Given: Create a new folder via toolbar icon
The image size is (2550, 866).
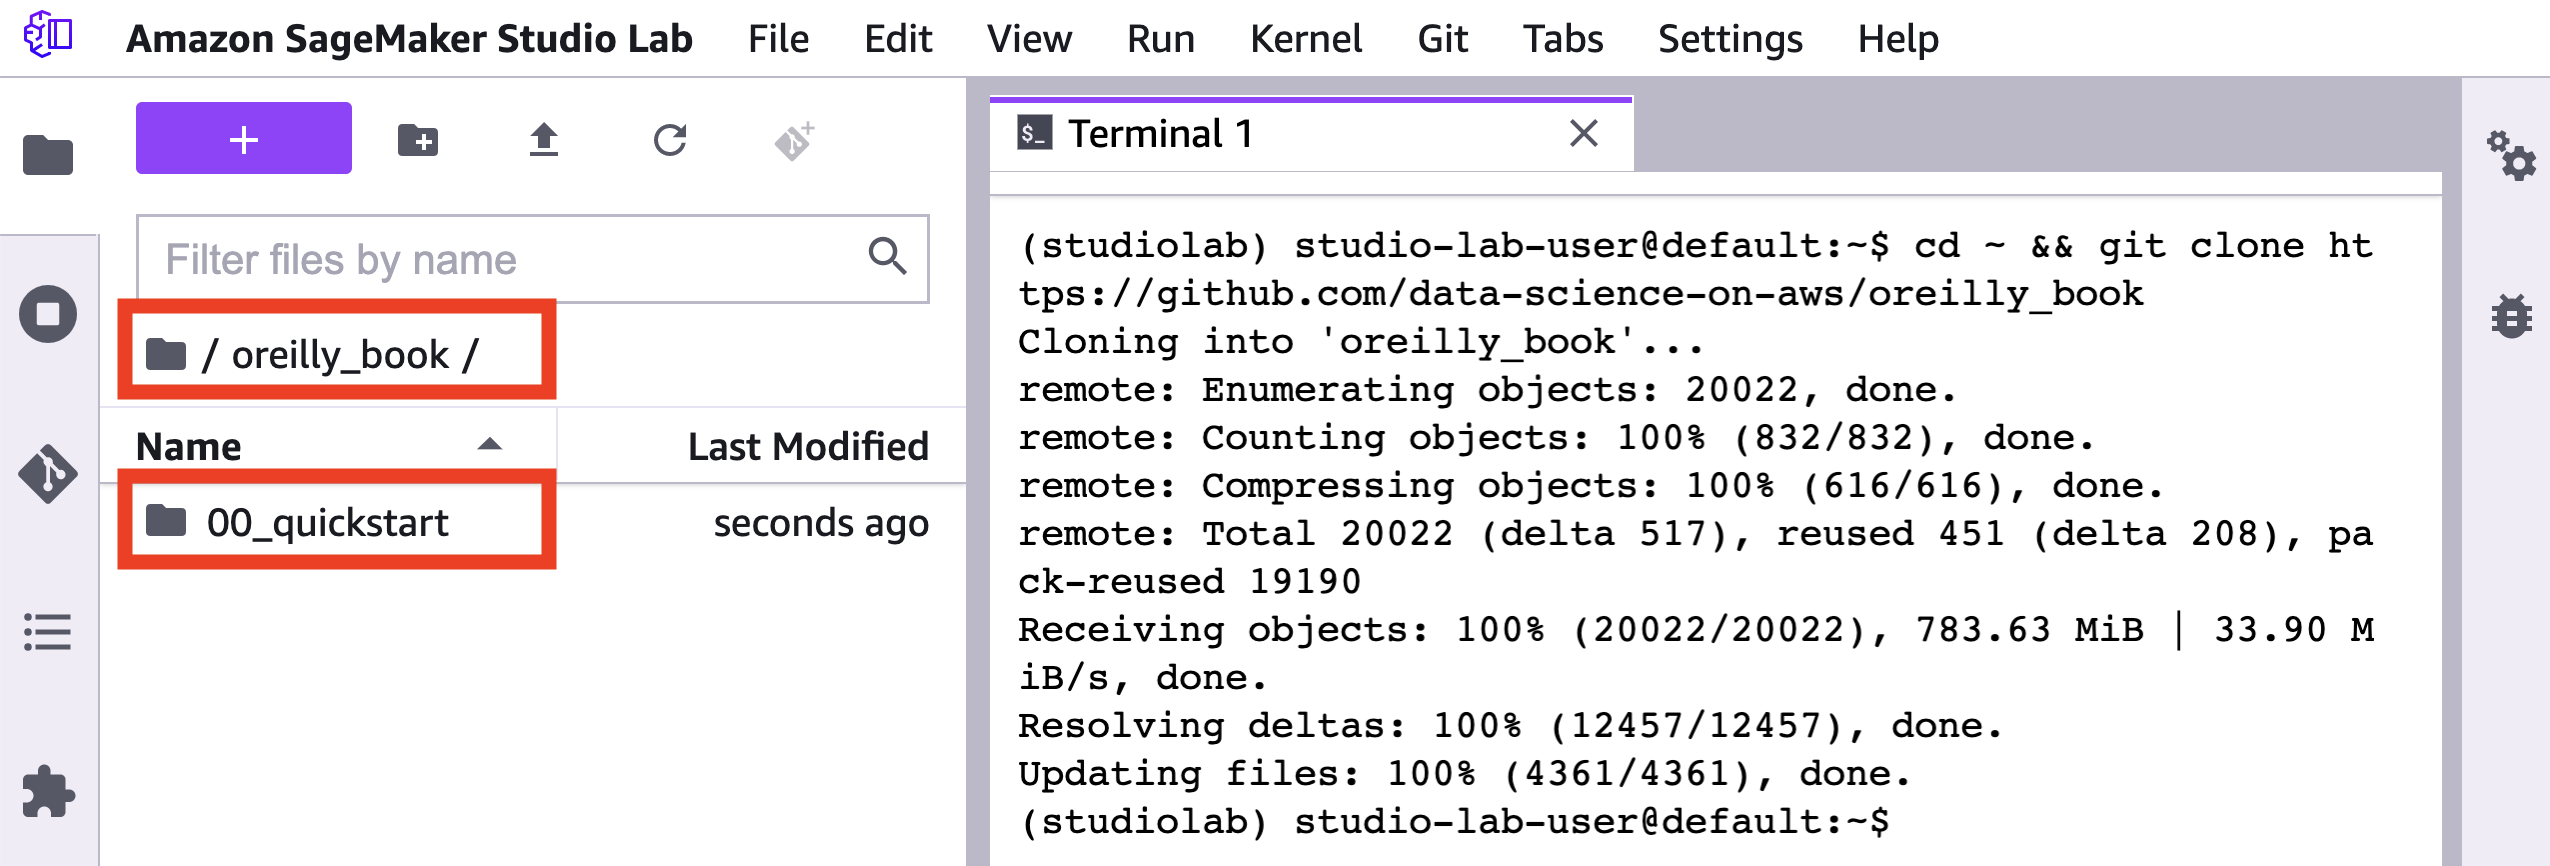Looking at the screenshot, I should tap(418, 140).
